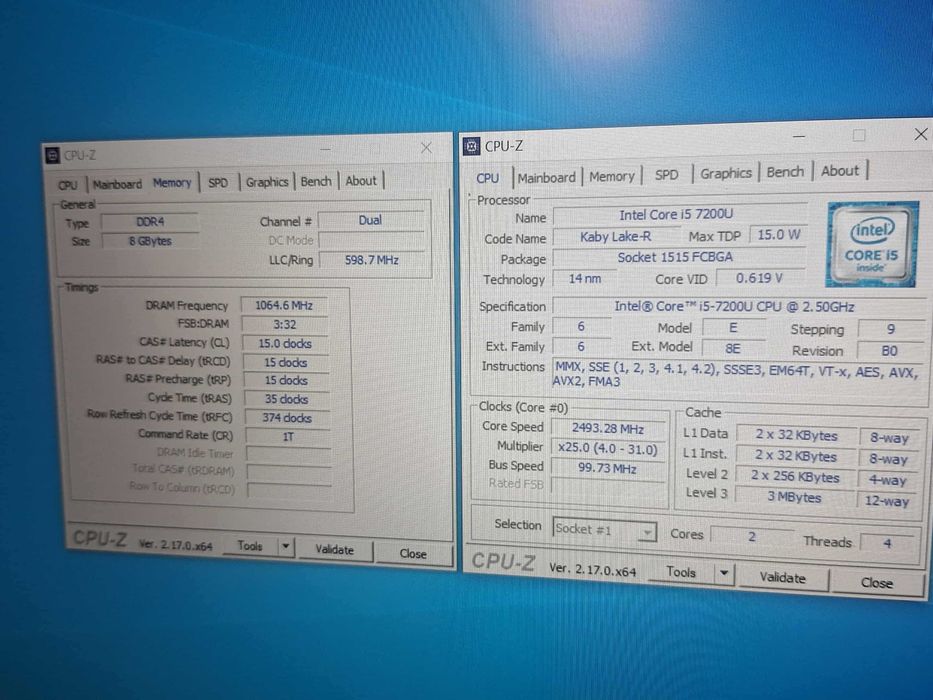Click the Multiplier value x25.0 (4.0 - 31.0)
Viewport: 933px width, 700px height.
pyautogui.click(x=608, y=449)
